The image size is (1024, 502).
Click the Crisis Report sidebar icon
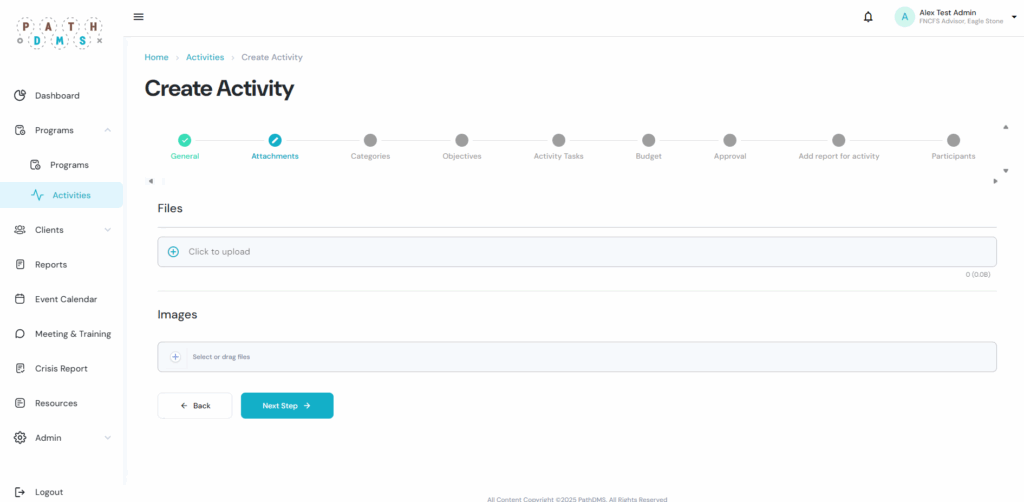pos(20,369)
